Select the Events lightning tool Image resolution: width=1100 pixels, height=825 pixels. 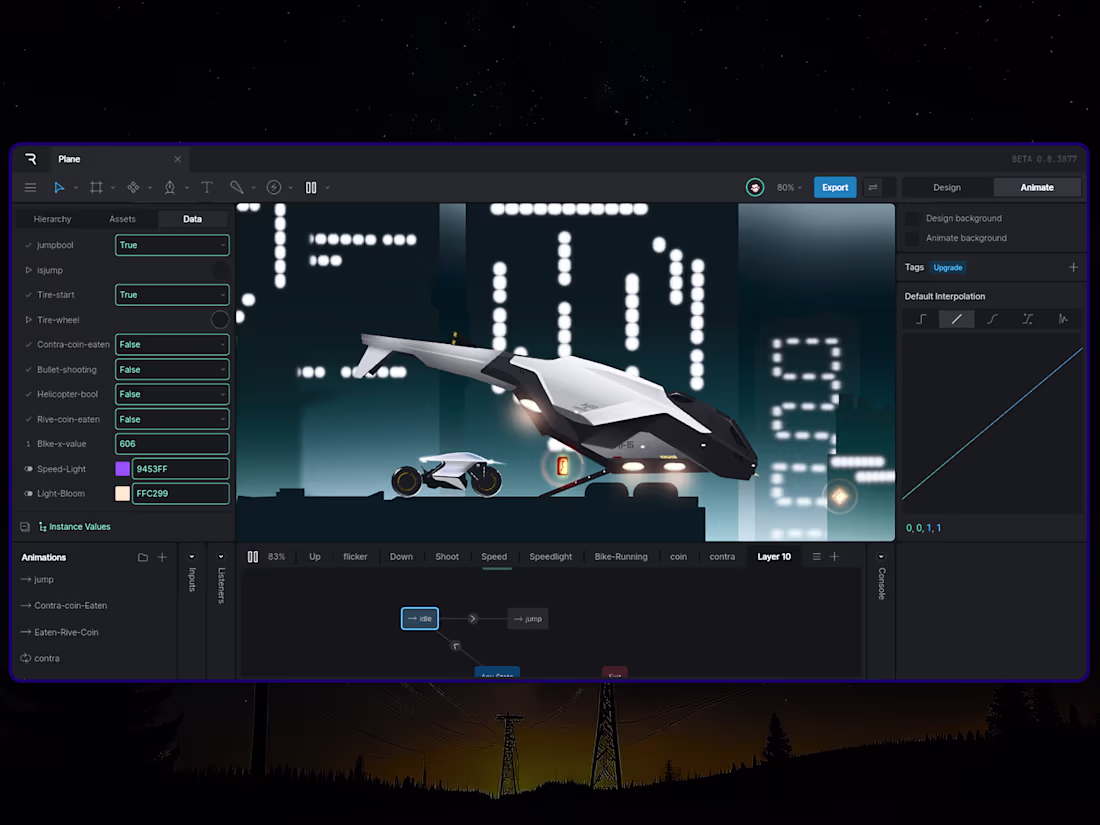(x=274, y=187)
